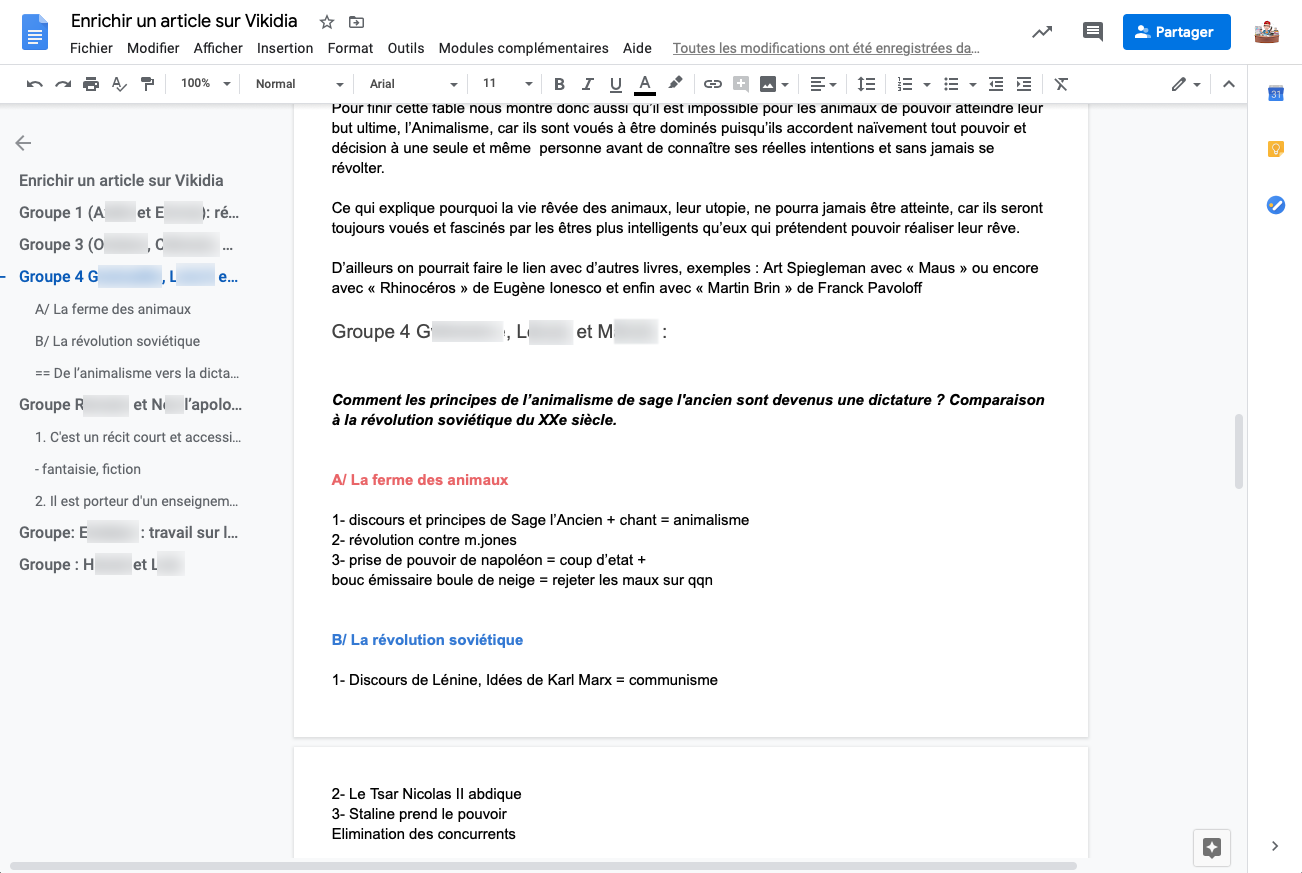This screenshot has width=1302, height=873.
Task: Go to outline item A/ La ferme des animaux
Action: [113, 309]
